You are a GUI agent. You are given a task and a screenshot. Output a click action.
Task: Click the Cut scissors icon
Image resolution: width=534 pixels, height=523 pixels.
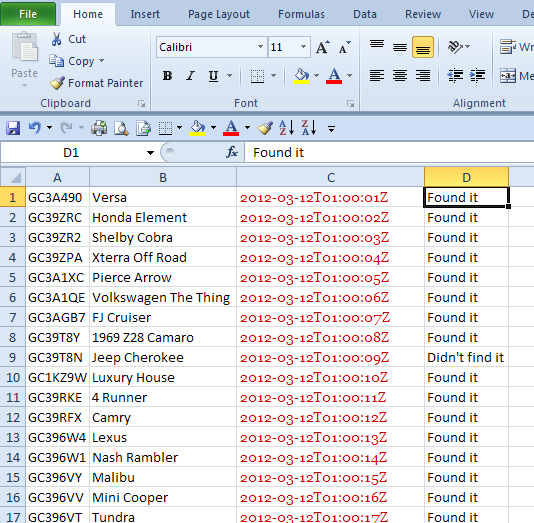tap(57, 39)
